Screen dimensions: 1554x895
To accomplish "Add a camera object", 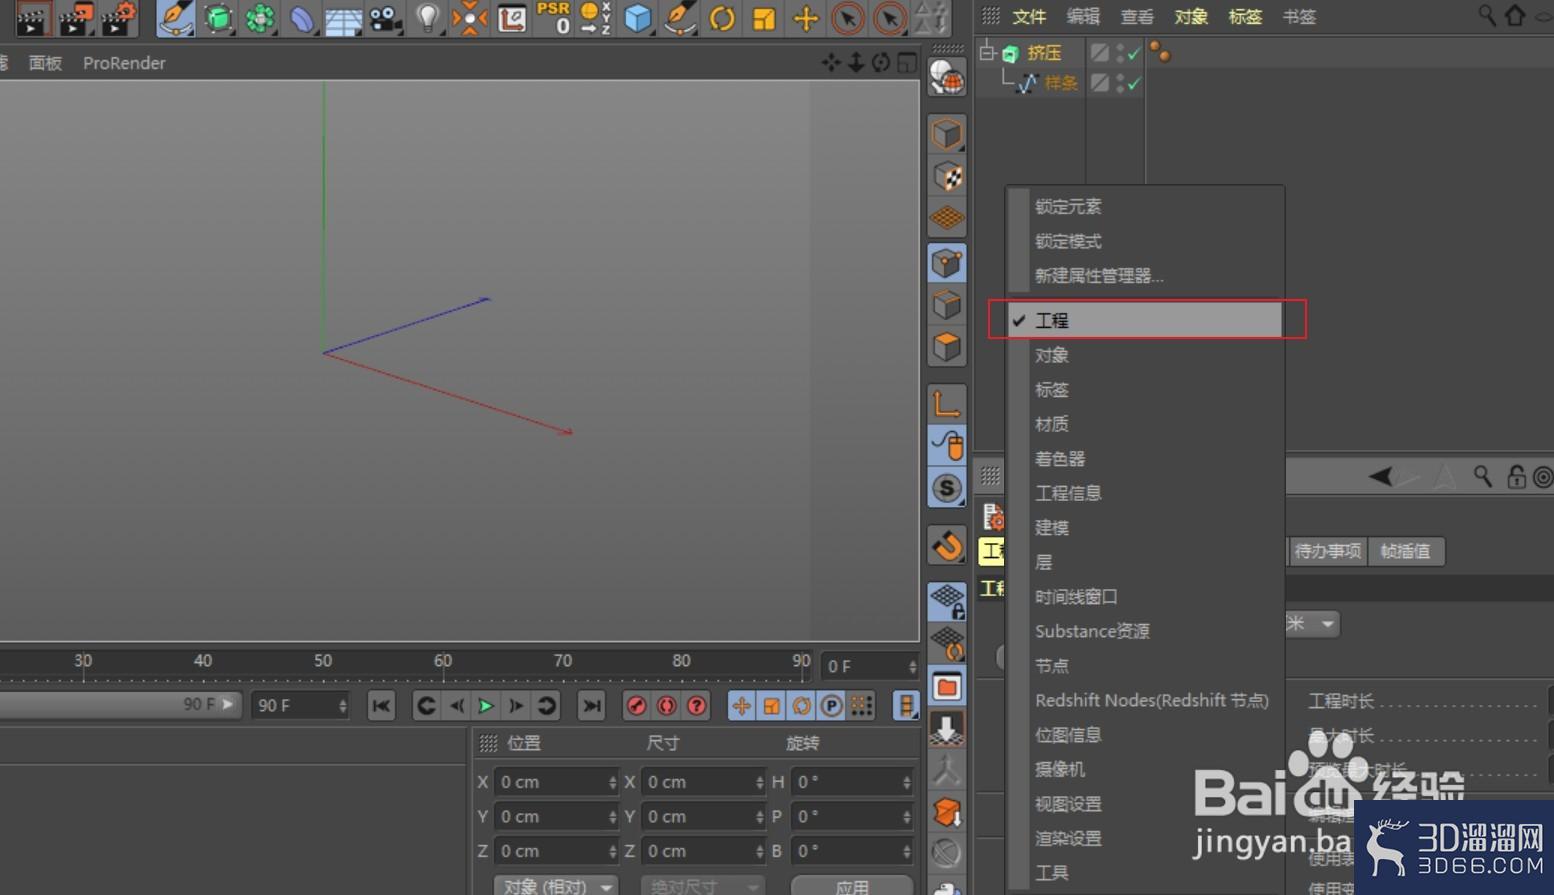I will 385,17.
